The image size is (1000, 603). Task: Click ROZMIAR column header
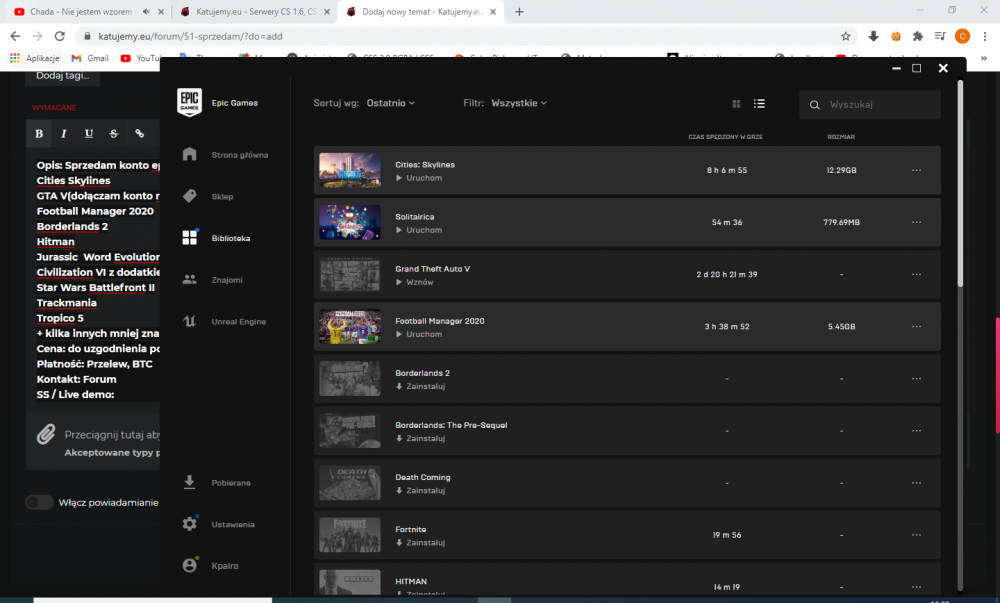(x=841, y=137)
